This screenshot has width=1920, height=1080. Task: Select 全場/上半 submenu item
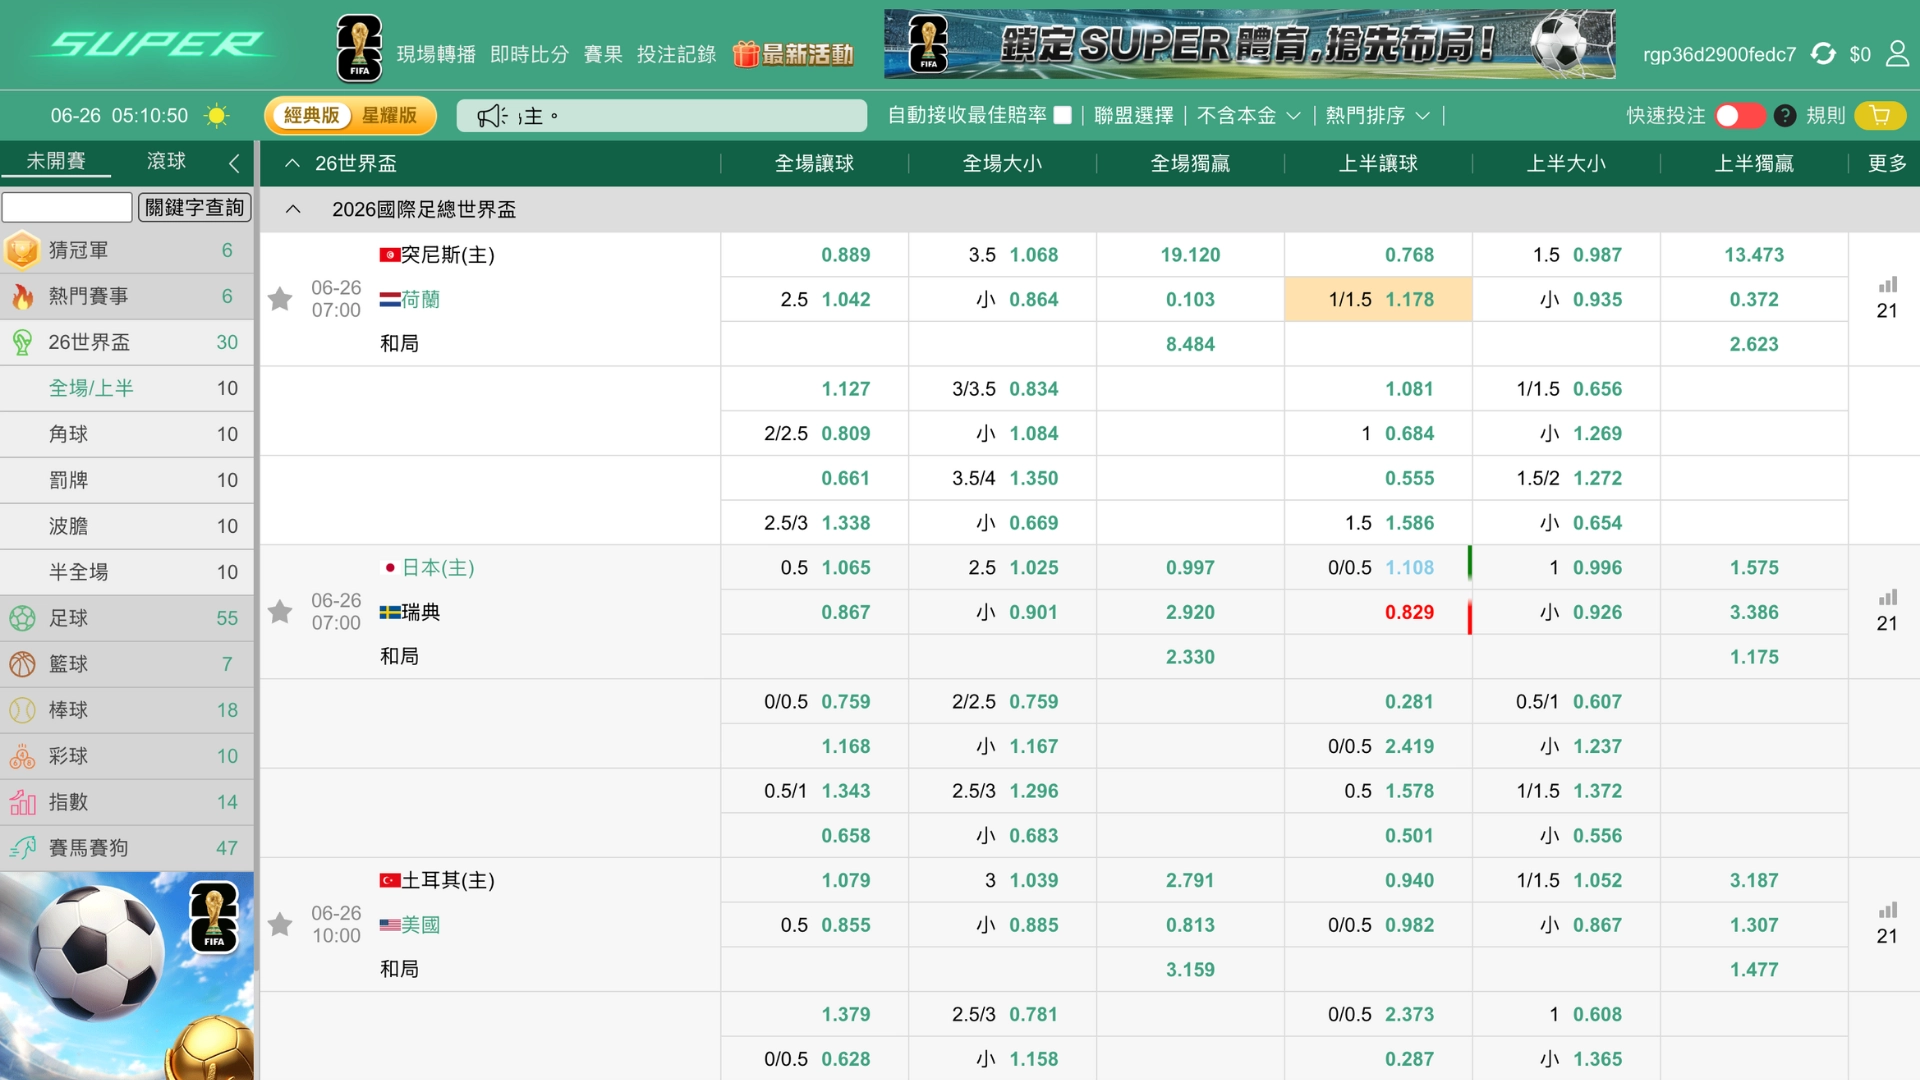[x=127, y=388]
